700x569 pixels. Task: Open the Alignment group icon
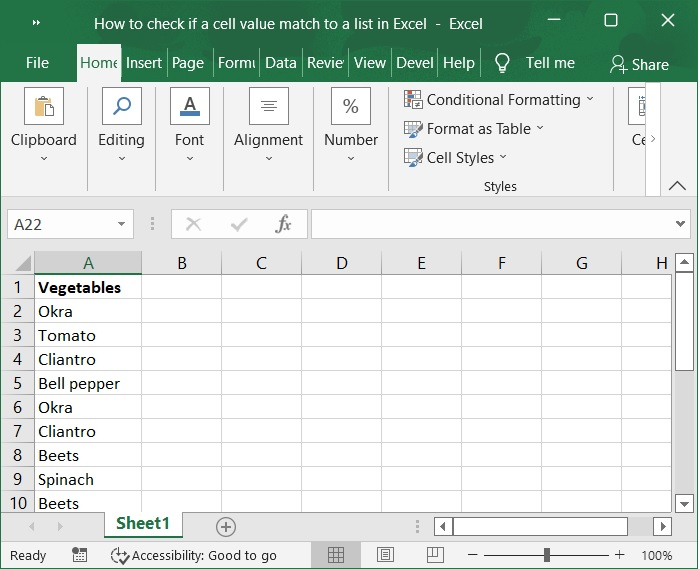268,107
